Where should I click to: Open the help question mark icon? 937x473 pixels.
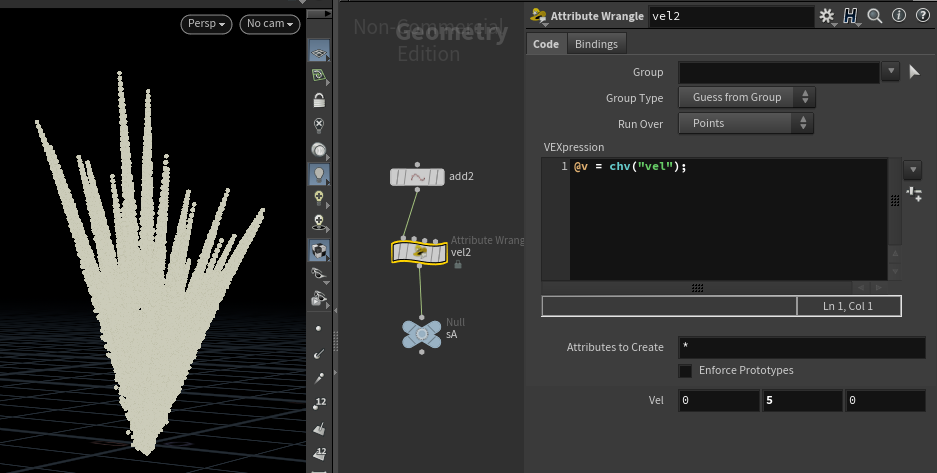(x=923, y=16)
